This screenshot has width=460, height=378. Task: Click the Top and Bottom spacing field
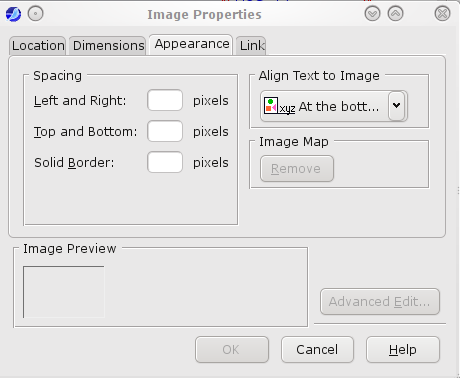[165, 131]
